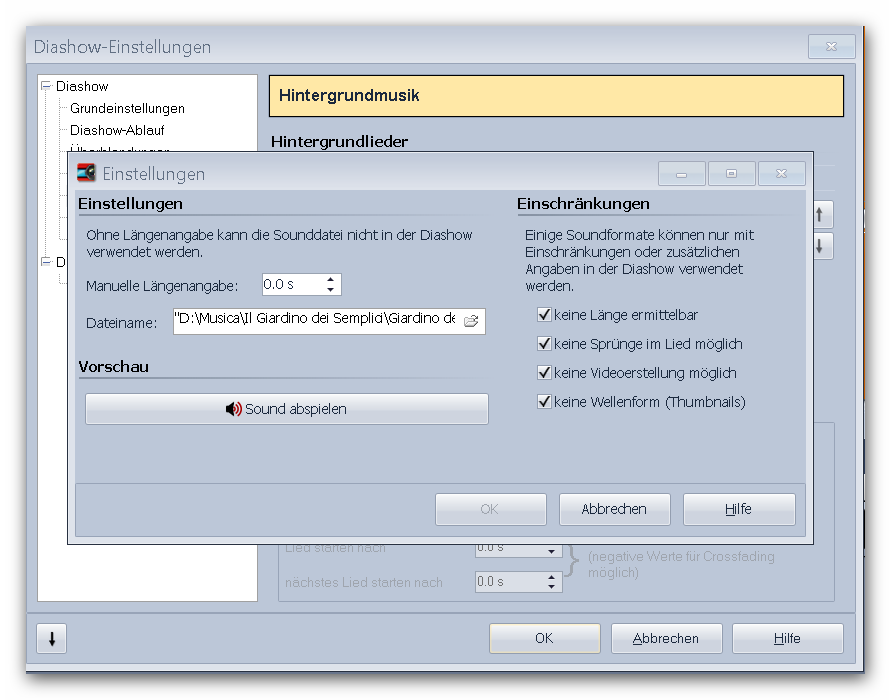Increase Manuelle Längenangabe with up arrow

click(330, 280)
